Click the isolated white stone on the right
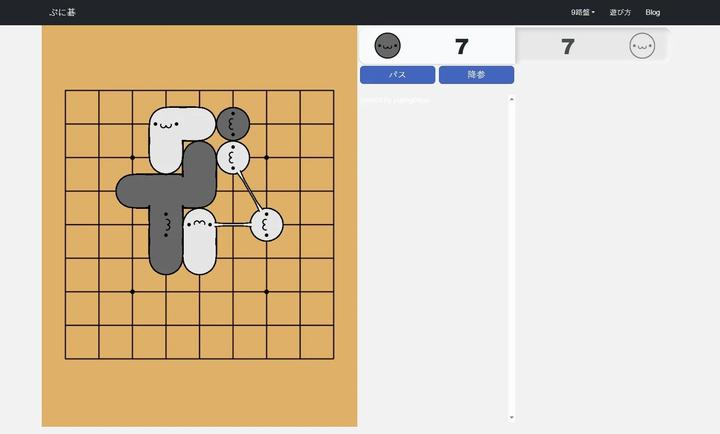Image resolution: width=720 pixels, height=434 pixels. click(x=266, y=225)
